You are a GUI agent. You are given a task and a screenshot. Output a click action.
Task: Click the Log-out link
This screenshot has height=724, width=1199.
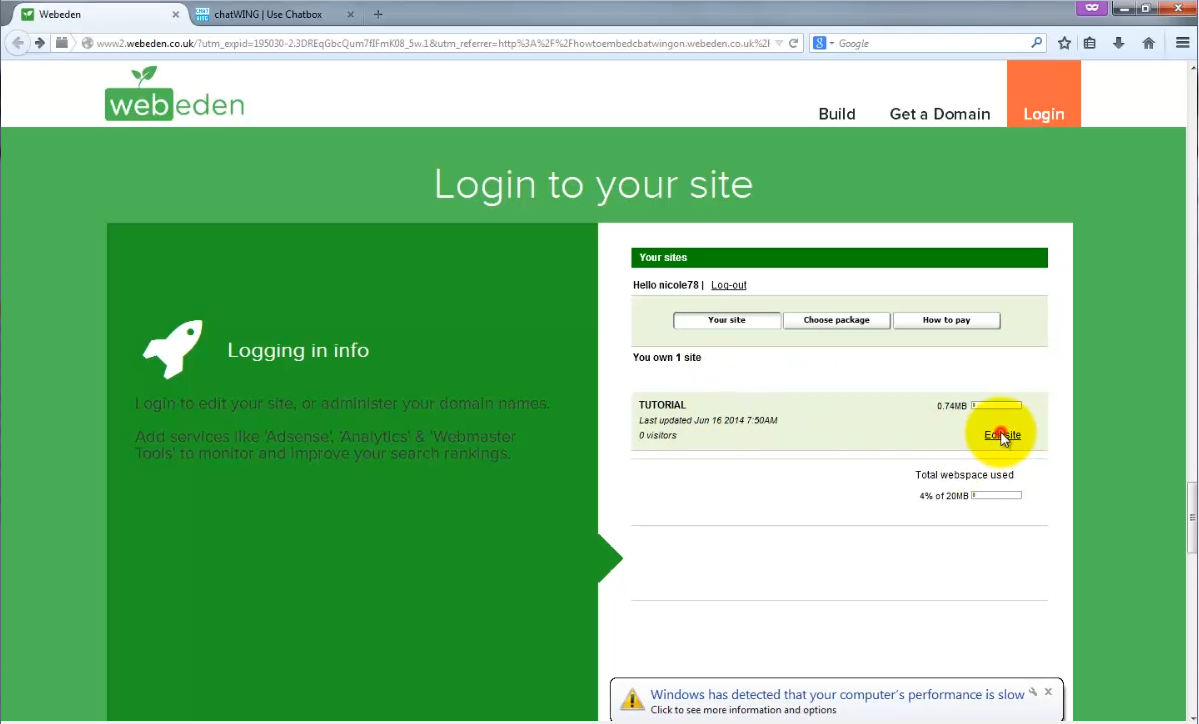pyautogui.click(x=729, y=285)
